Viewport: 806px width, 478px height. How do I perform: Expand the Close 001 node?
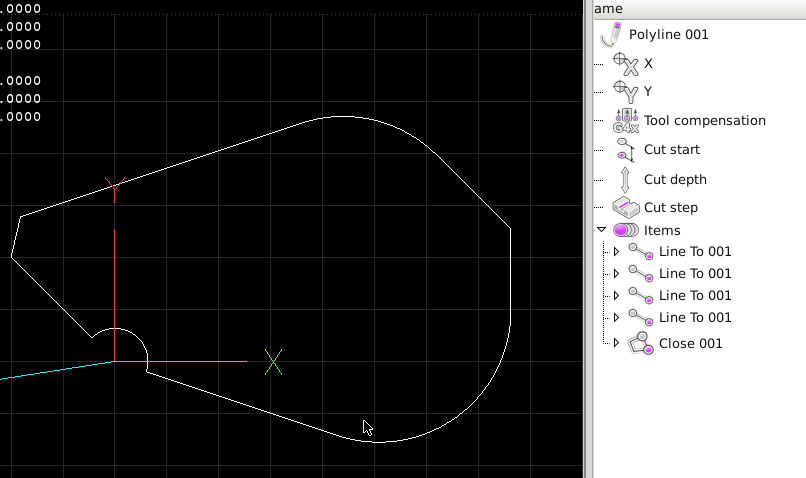616,343
